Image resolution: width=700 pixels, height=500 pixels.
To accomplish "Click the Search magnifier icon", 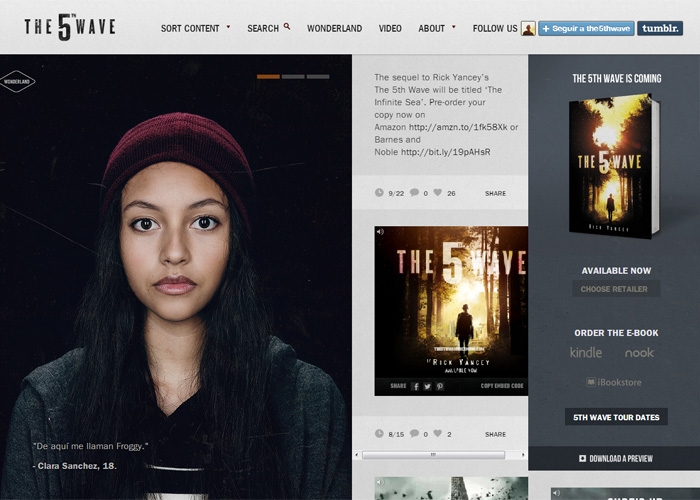I will [287, 27].
